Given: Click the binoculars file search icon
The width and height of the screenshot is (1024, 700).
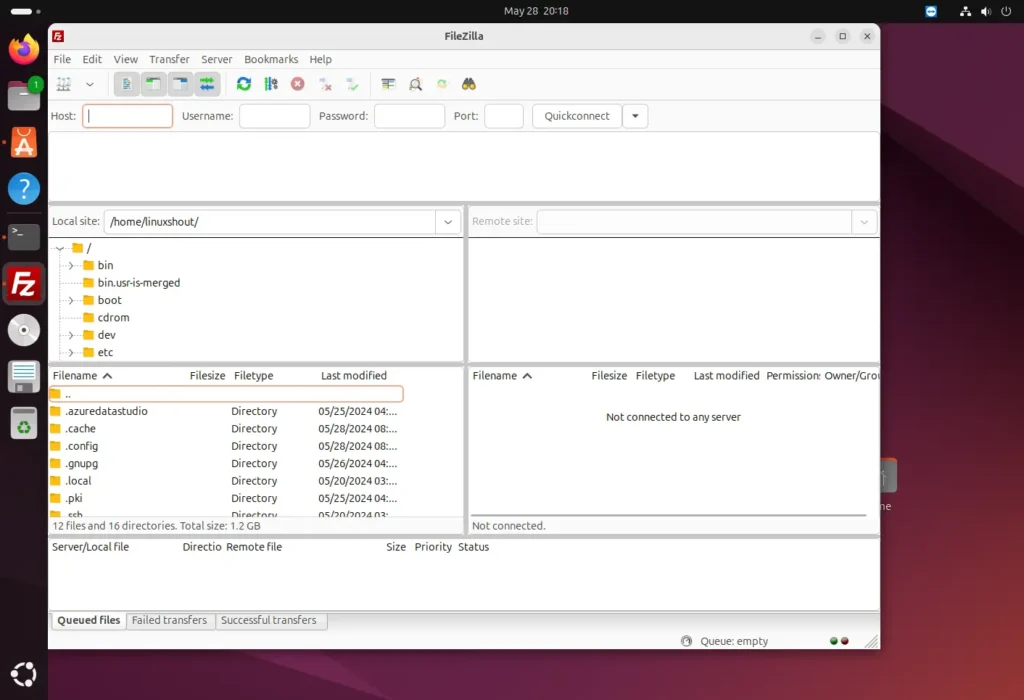Looking at the screenshot, I should 468,84.
